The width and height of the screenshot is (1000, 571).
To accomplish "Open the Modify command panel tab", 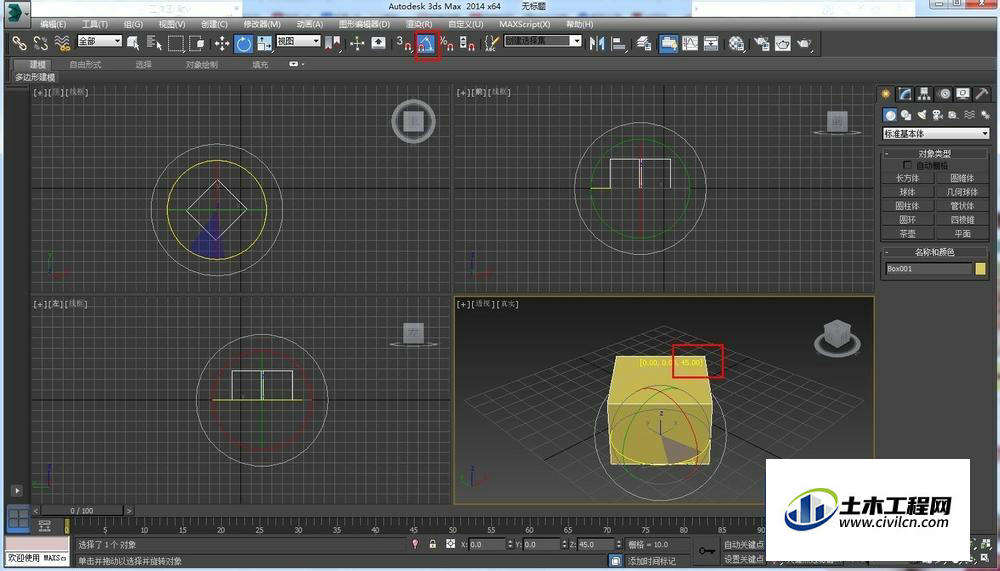I will click(x=905, y=94).
